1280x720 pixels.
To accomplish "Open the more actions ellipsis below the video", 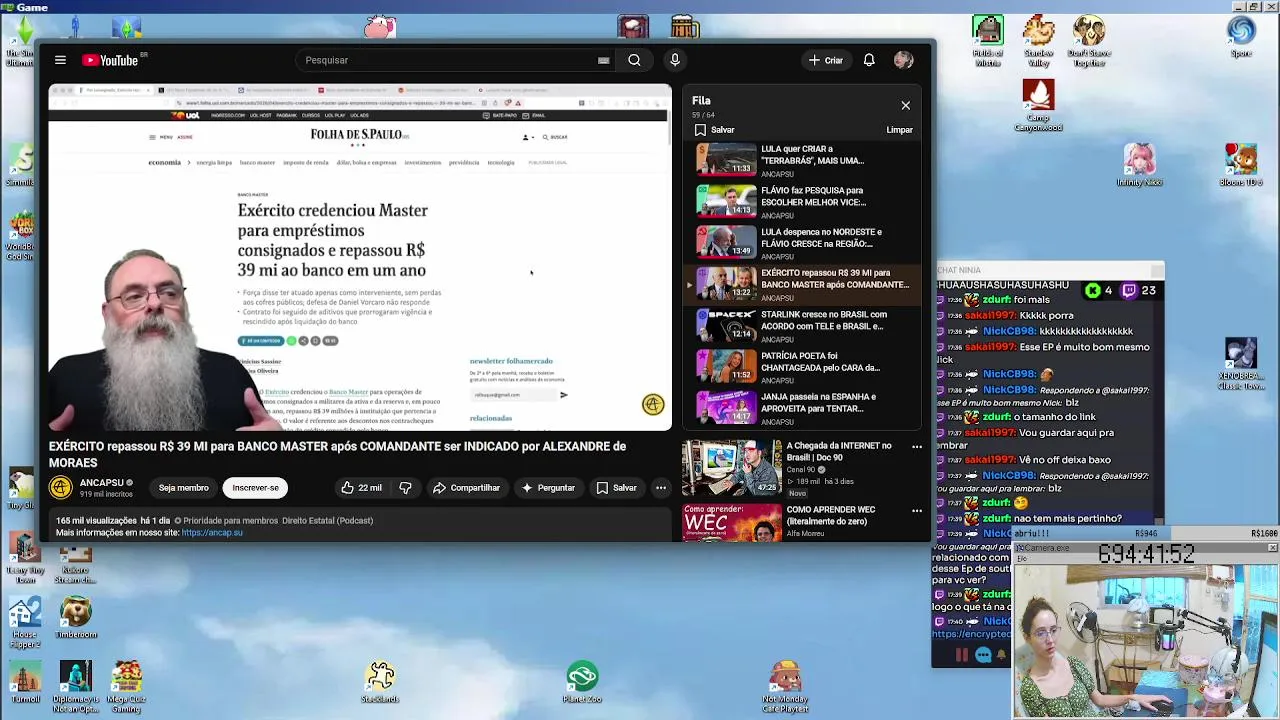I will pyautogui.click(x=661, y=488).
